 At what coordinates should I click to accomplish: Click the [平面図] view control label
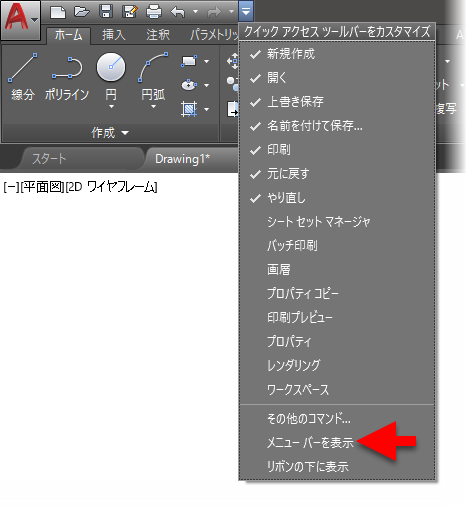pos(42,187)
